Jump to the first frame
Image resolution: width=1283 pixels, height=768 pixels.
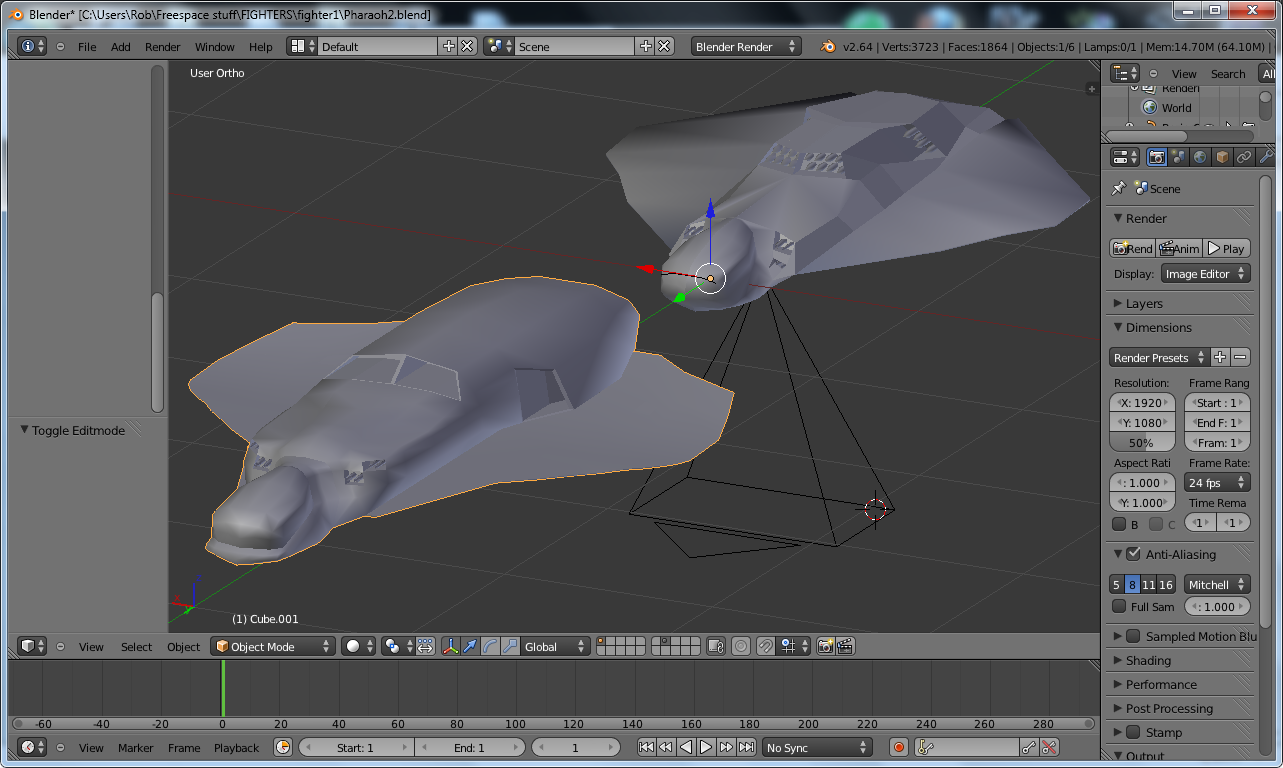pos(646,747)
